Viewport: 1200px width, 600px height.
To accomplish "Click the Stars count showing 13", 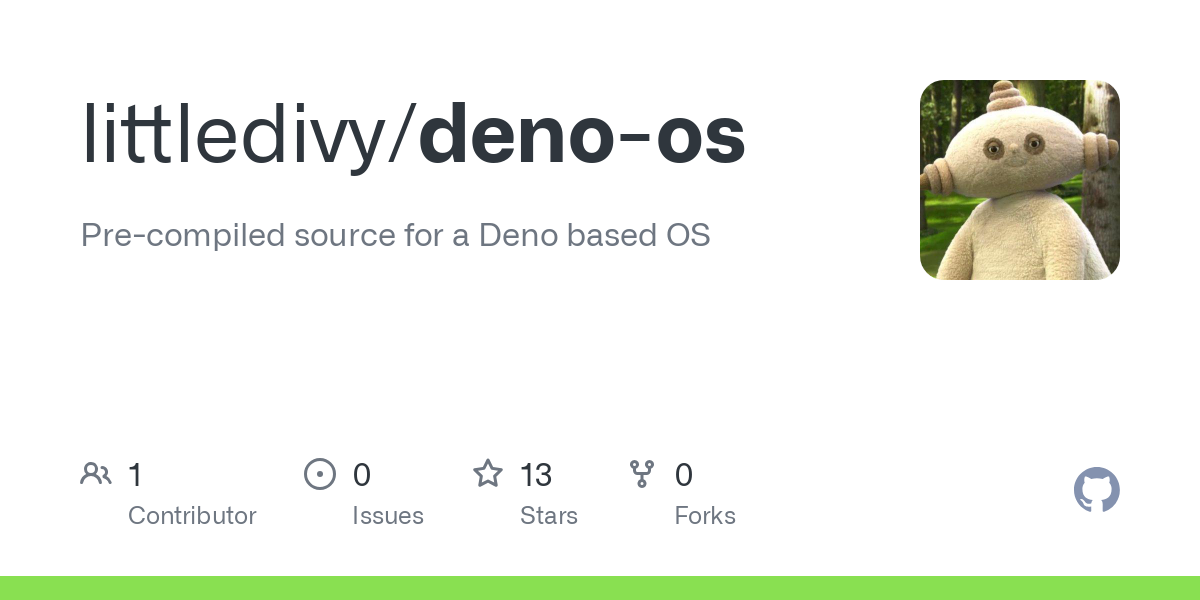I will (x=537, y=474).
